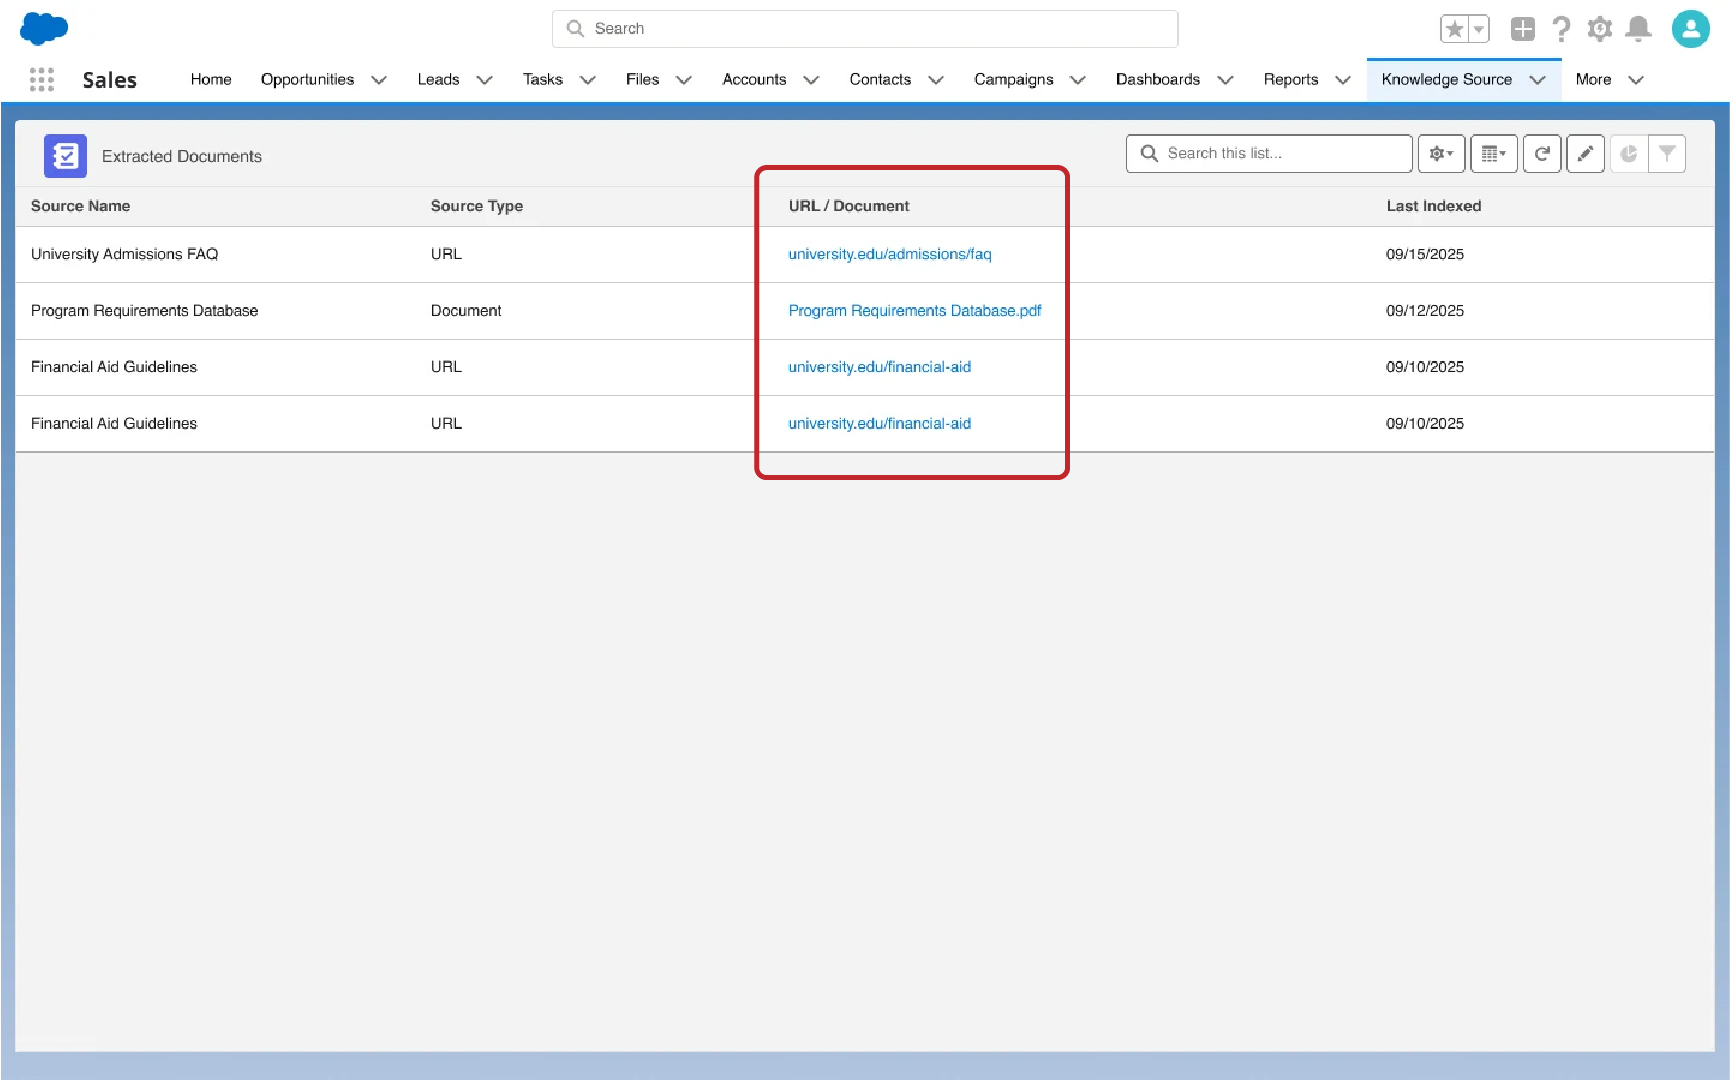
Task: Open the Notifications bell
Action: point(1638,29)
